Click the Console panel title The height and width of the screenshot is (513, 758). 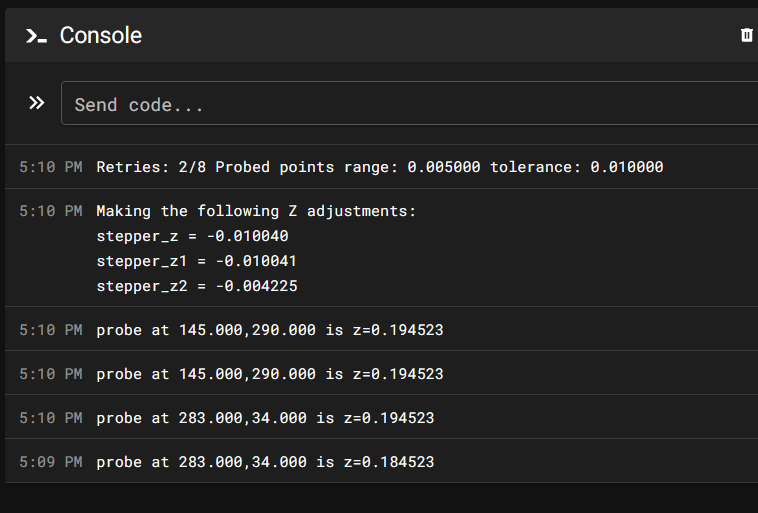click(101, 35)
